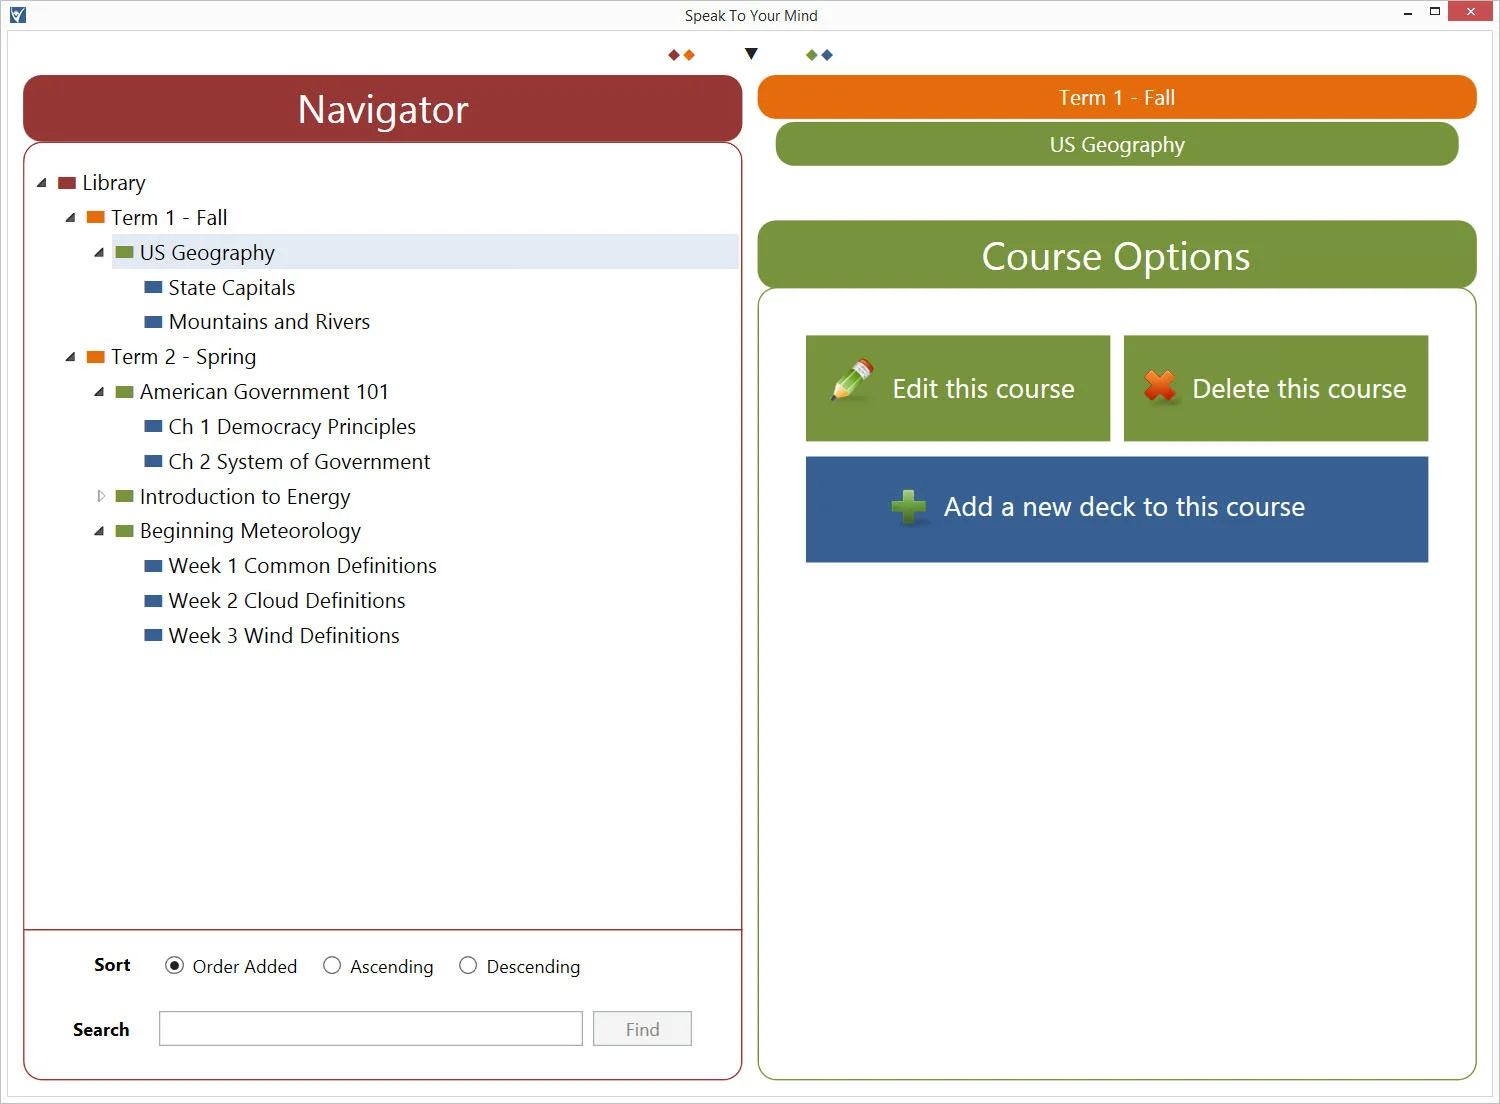Collapse the American Government 101 node
Viewport: 1500px width, 1104px height.
(99, 392)
